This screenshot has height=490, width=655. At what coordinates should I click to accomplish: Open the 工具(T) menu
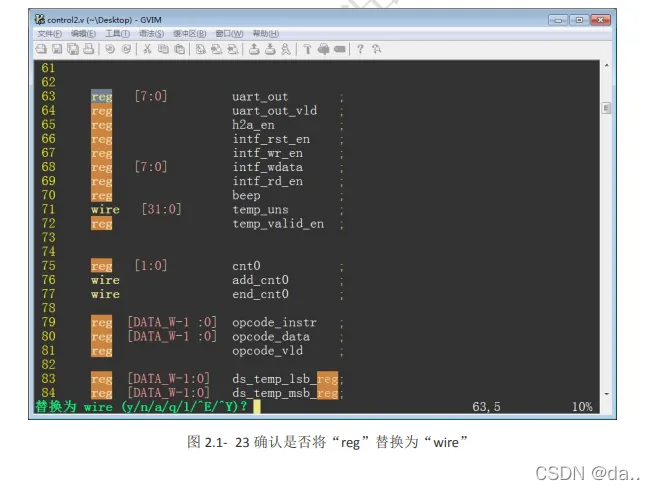pyautogui.click(x=117, y=33)
